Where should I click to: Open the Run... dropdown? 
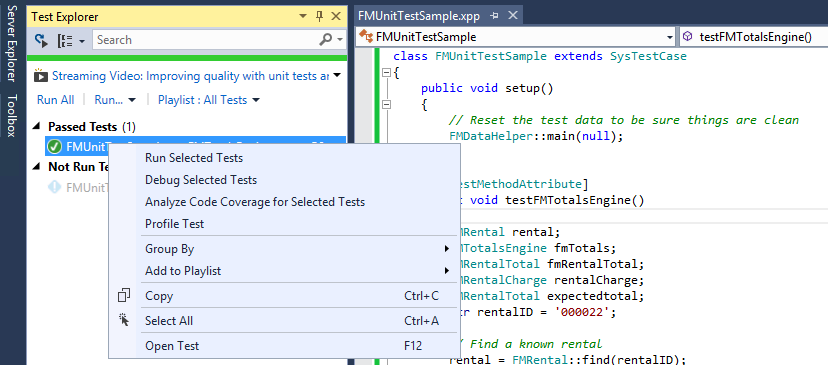click(115, 100)
